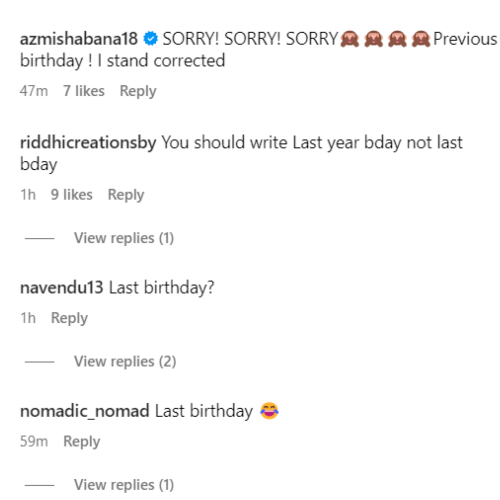Click the first monkey emoji after SORRY

tap(350, 39)
